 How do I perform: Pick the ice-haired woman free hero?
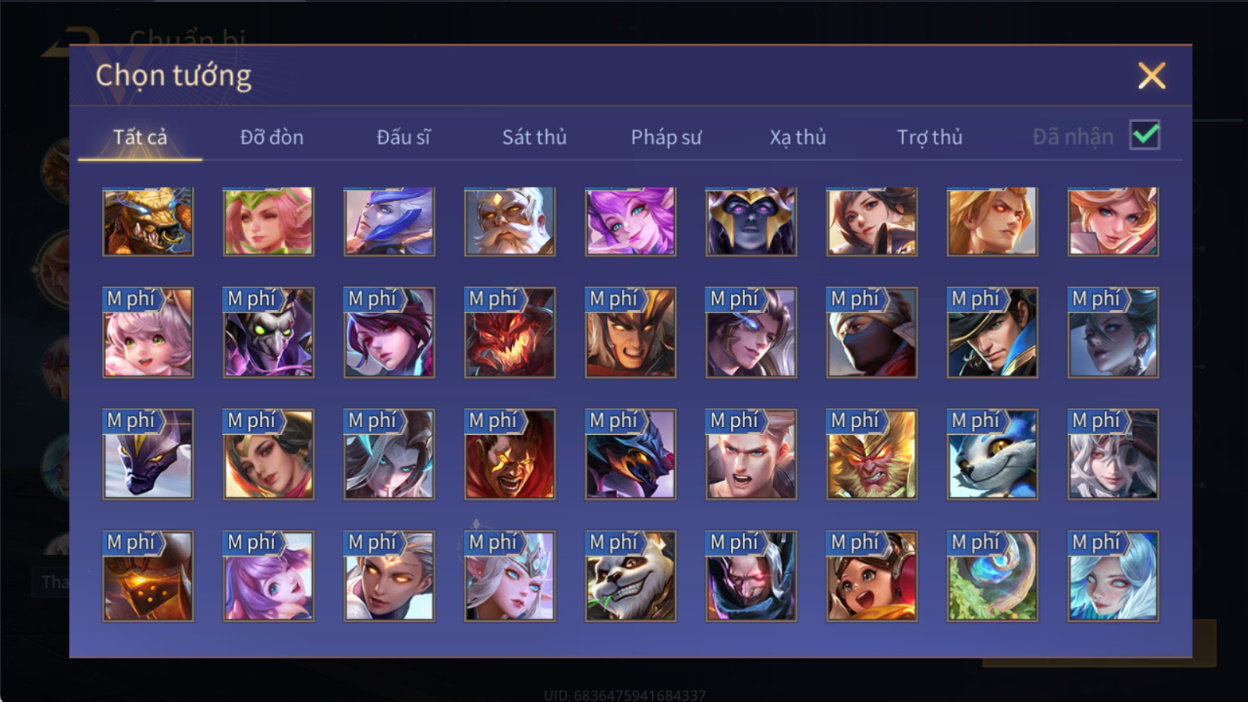tap(1113, 576)
